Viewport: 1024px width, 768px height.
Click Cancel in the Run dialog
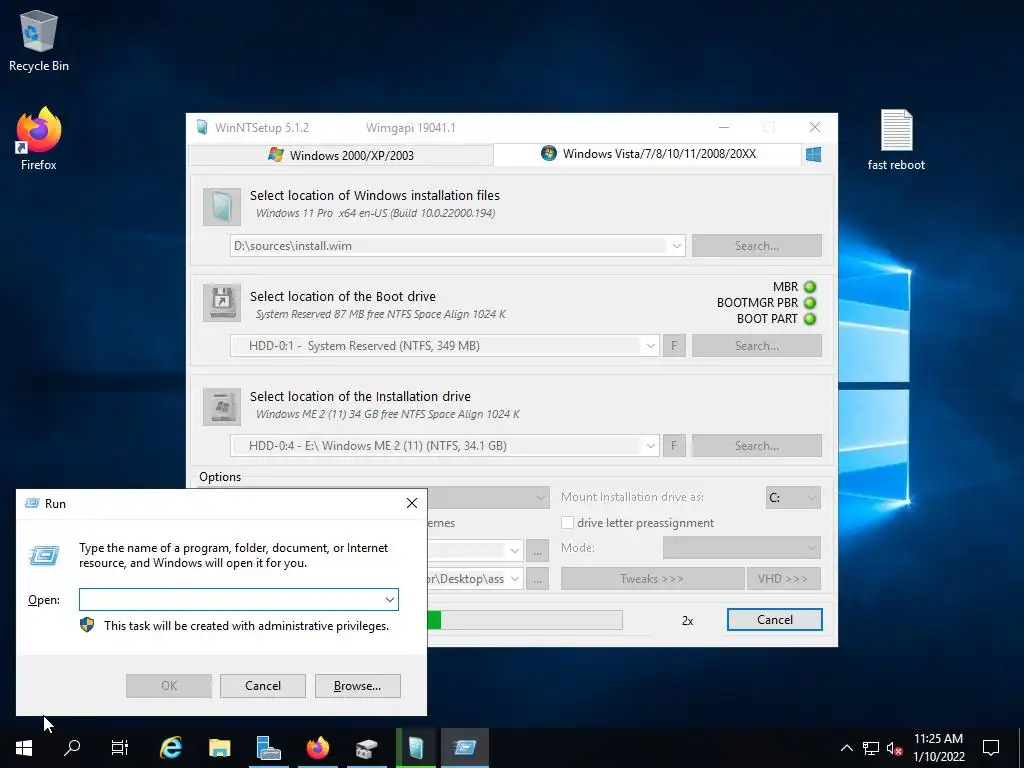(263, 686)
